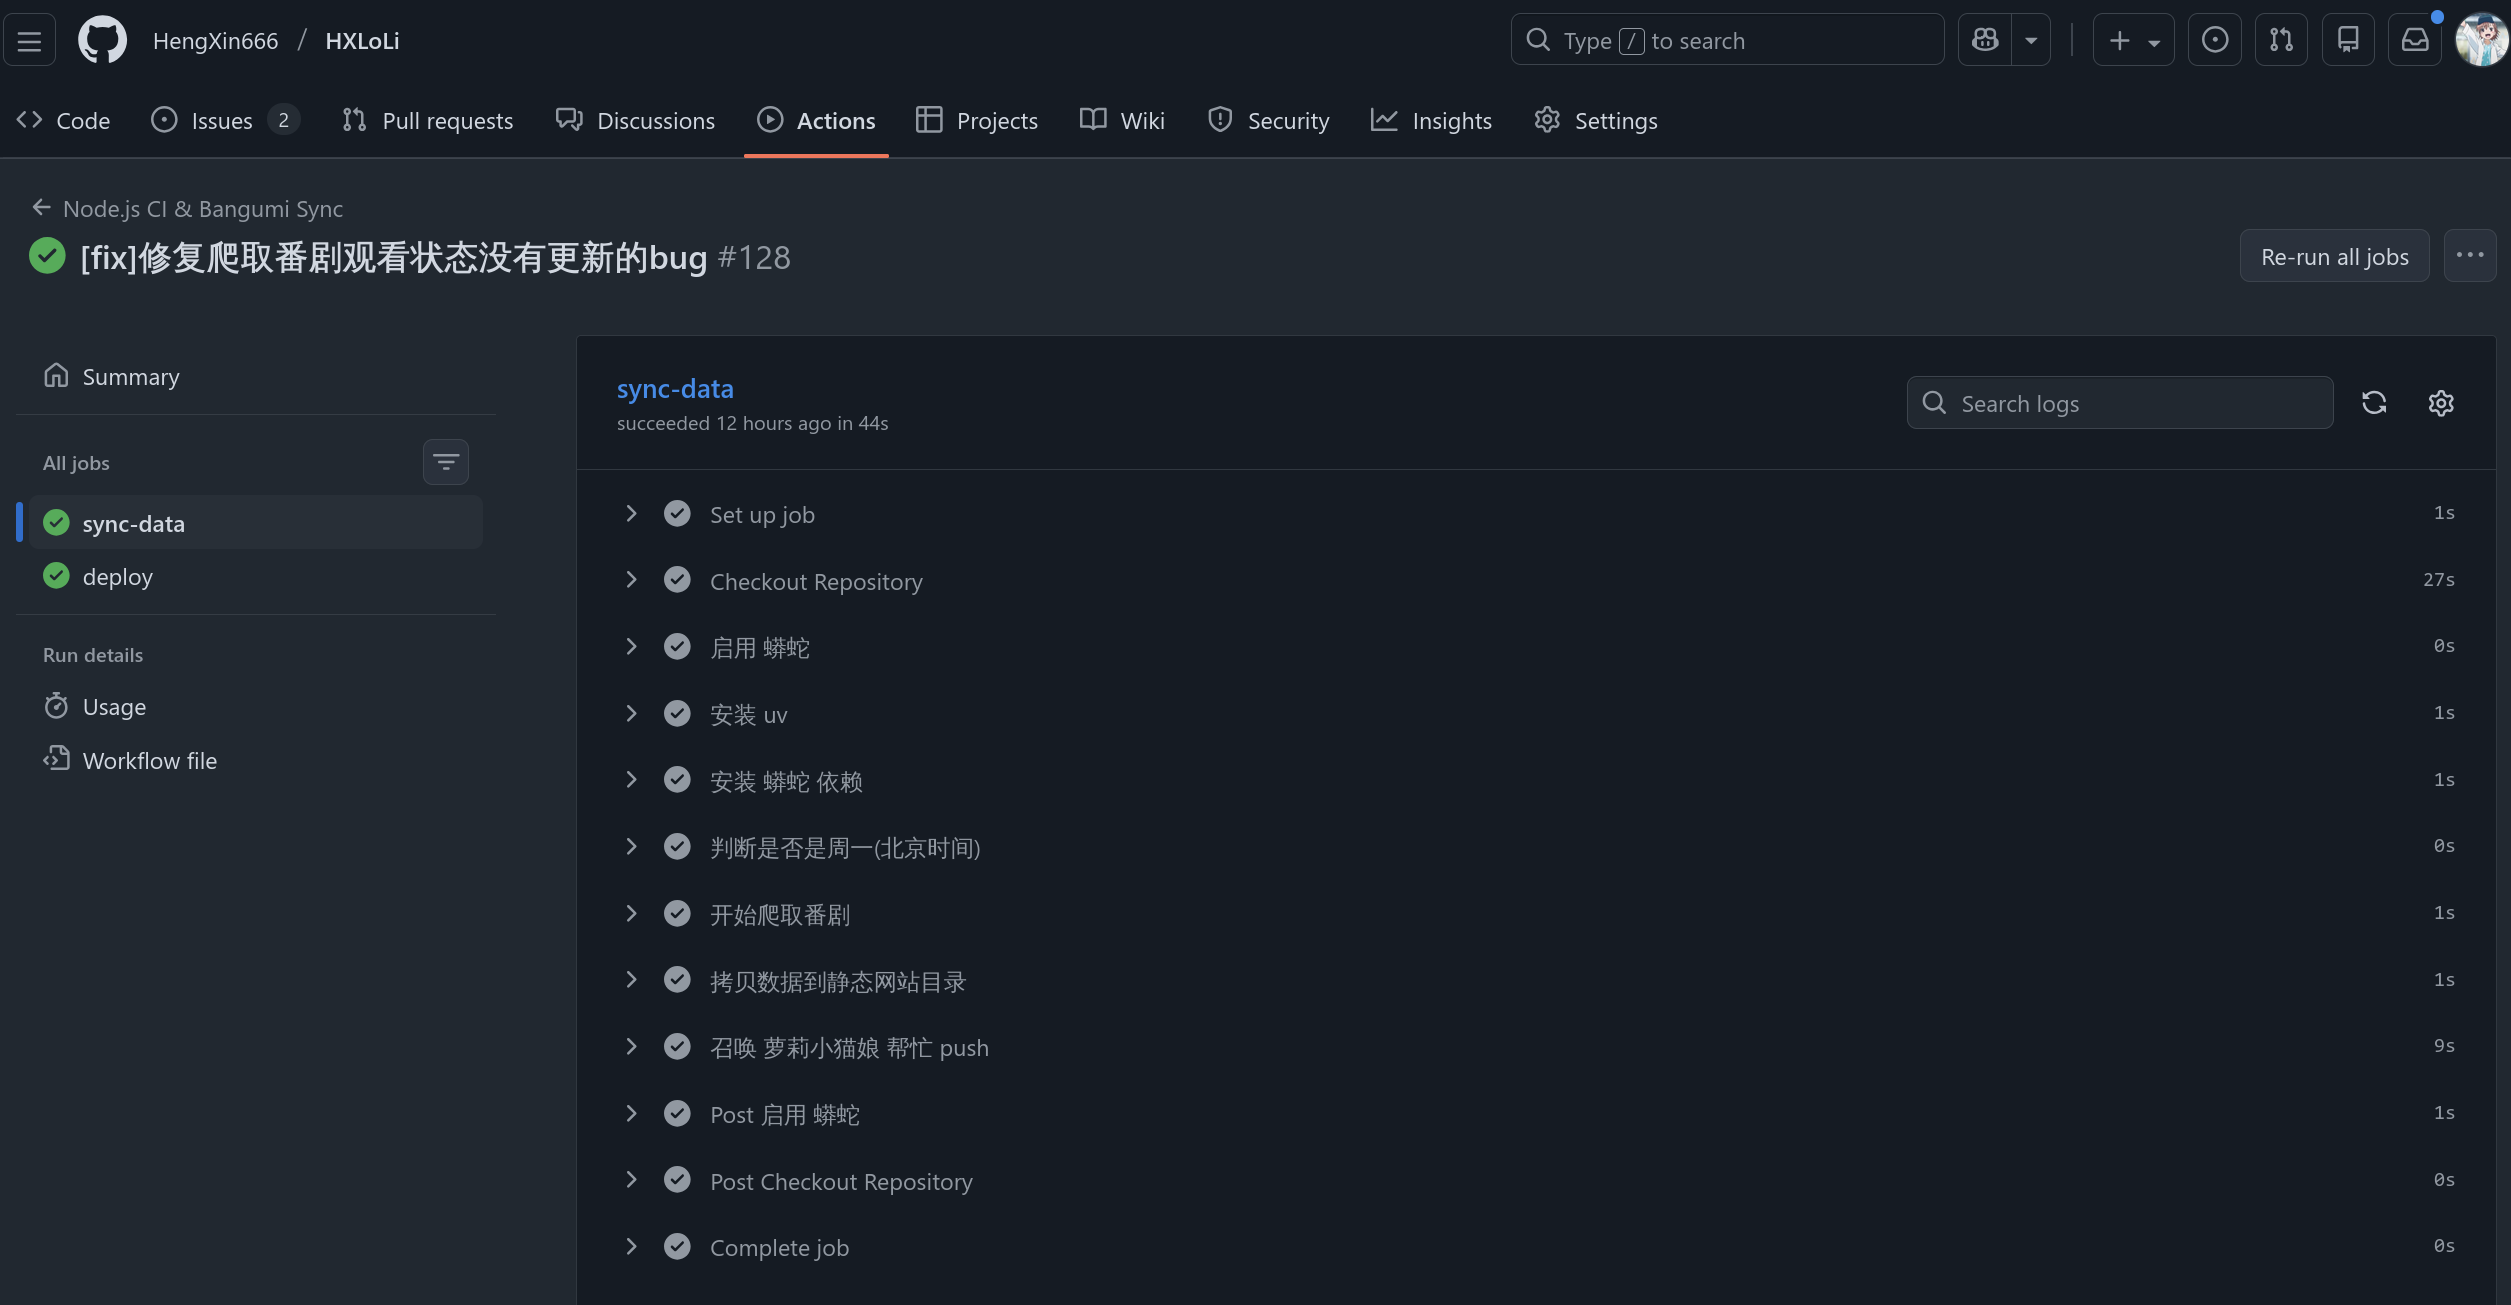Click the Re-run all jobs button
The height and width of the screenshot is (1305, 2511).
[x=2334, y=257]
